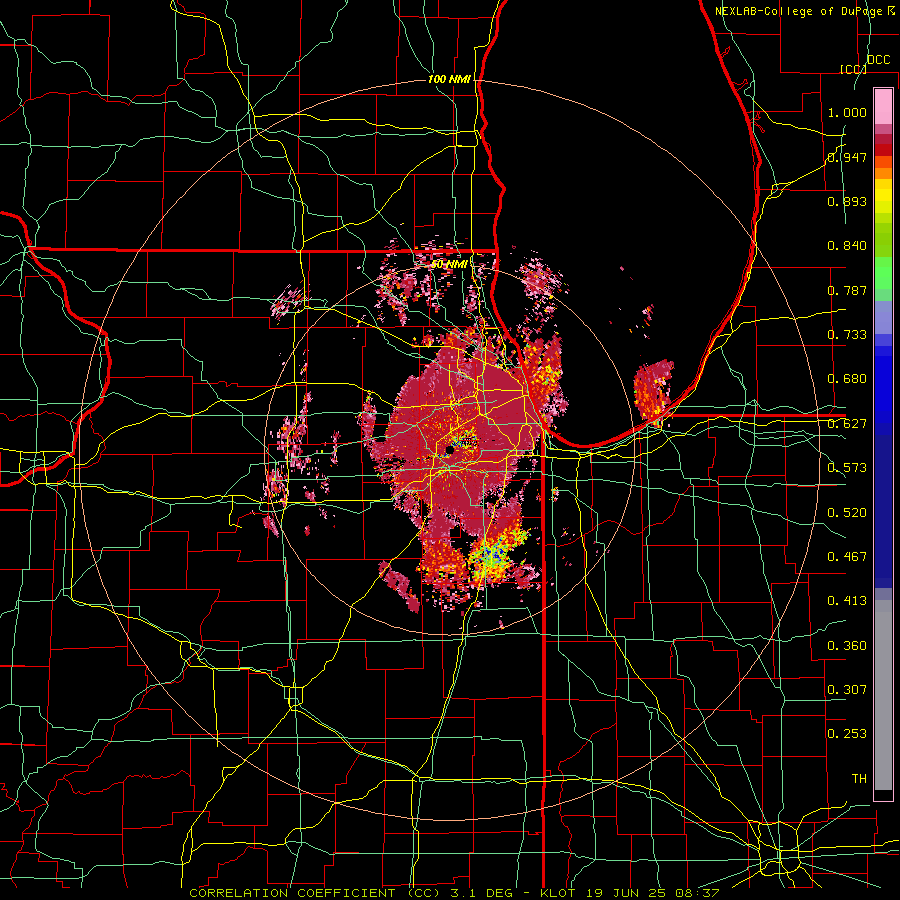Click the 0.893 scale value

847,201
